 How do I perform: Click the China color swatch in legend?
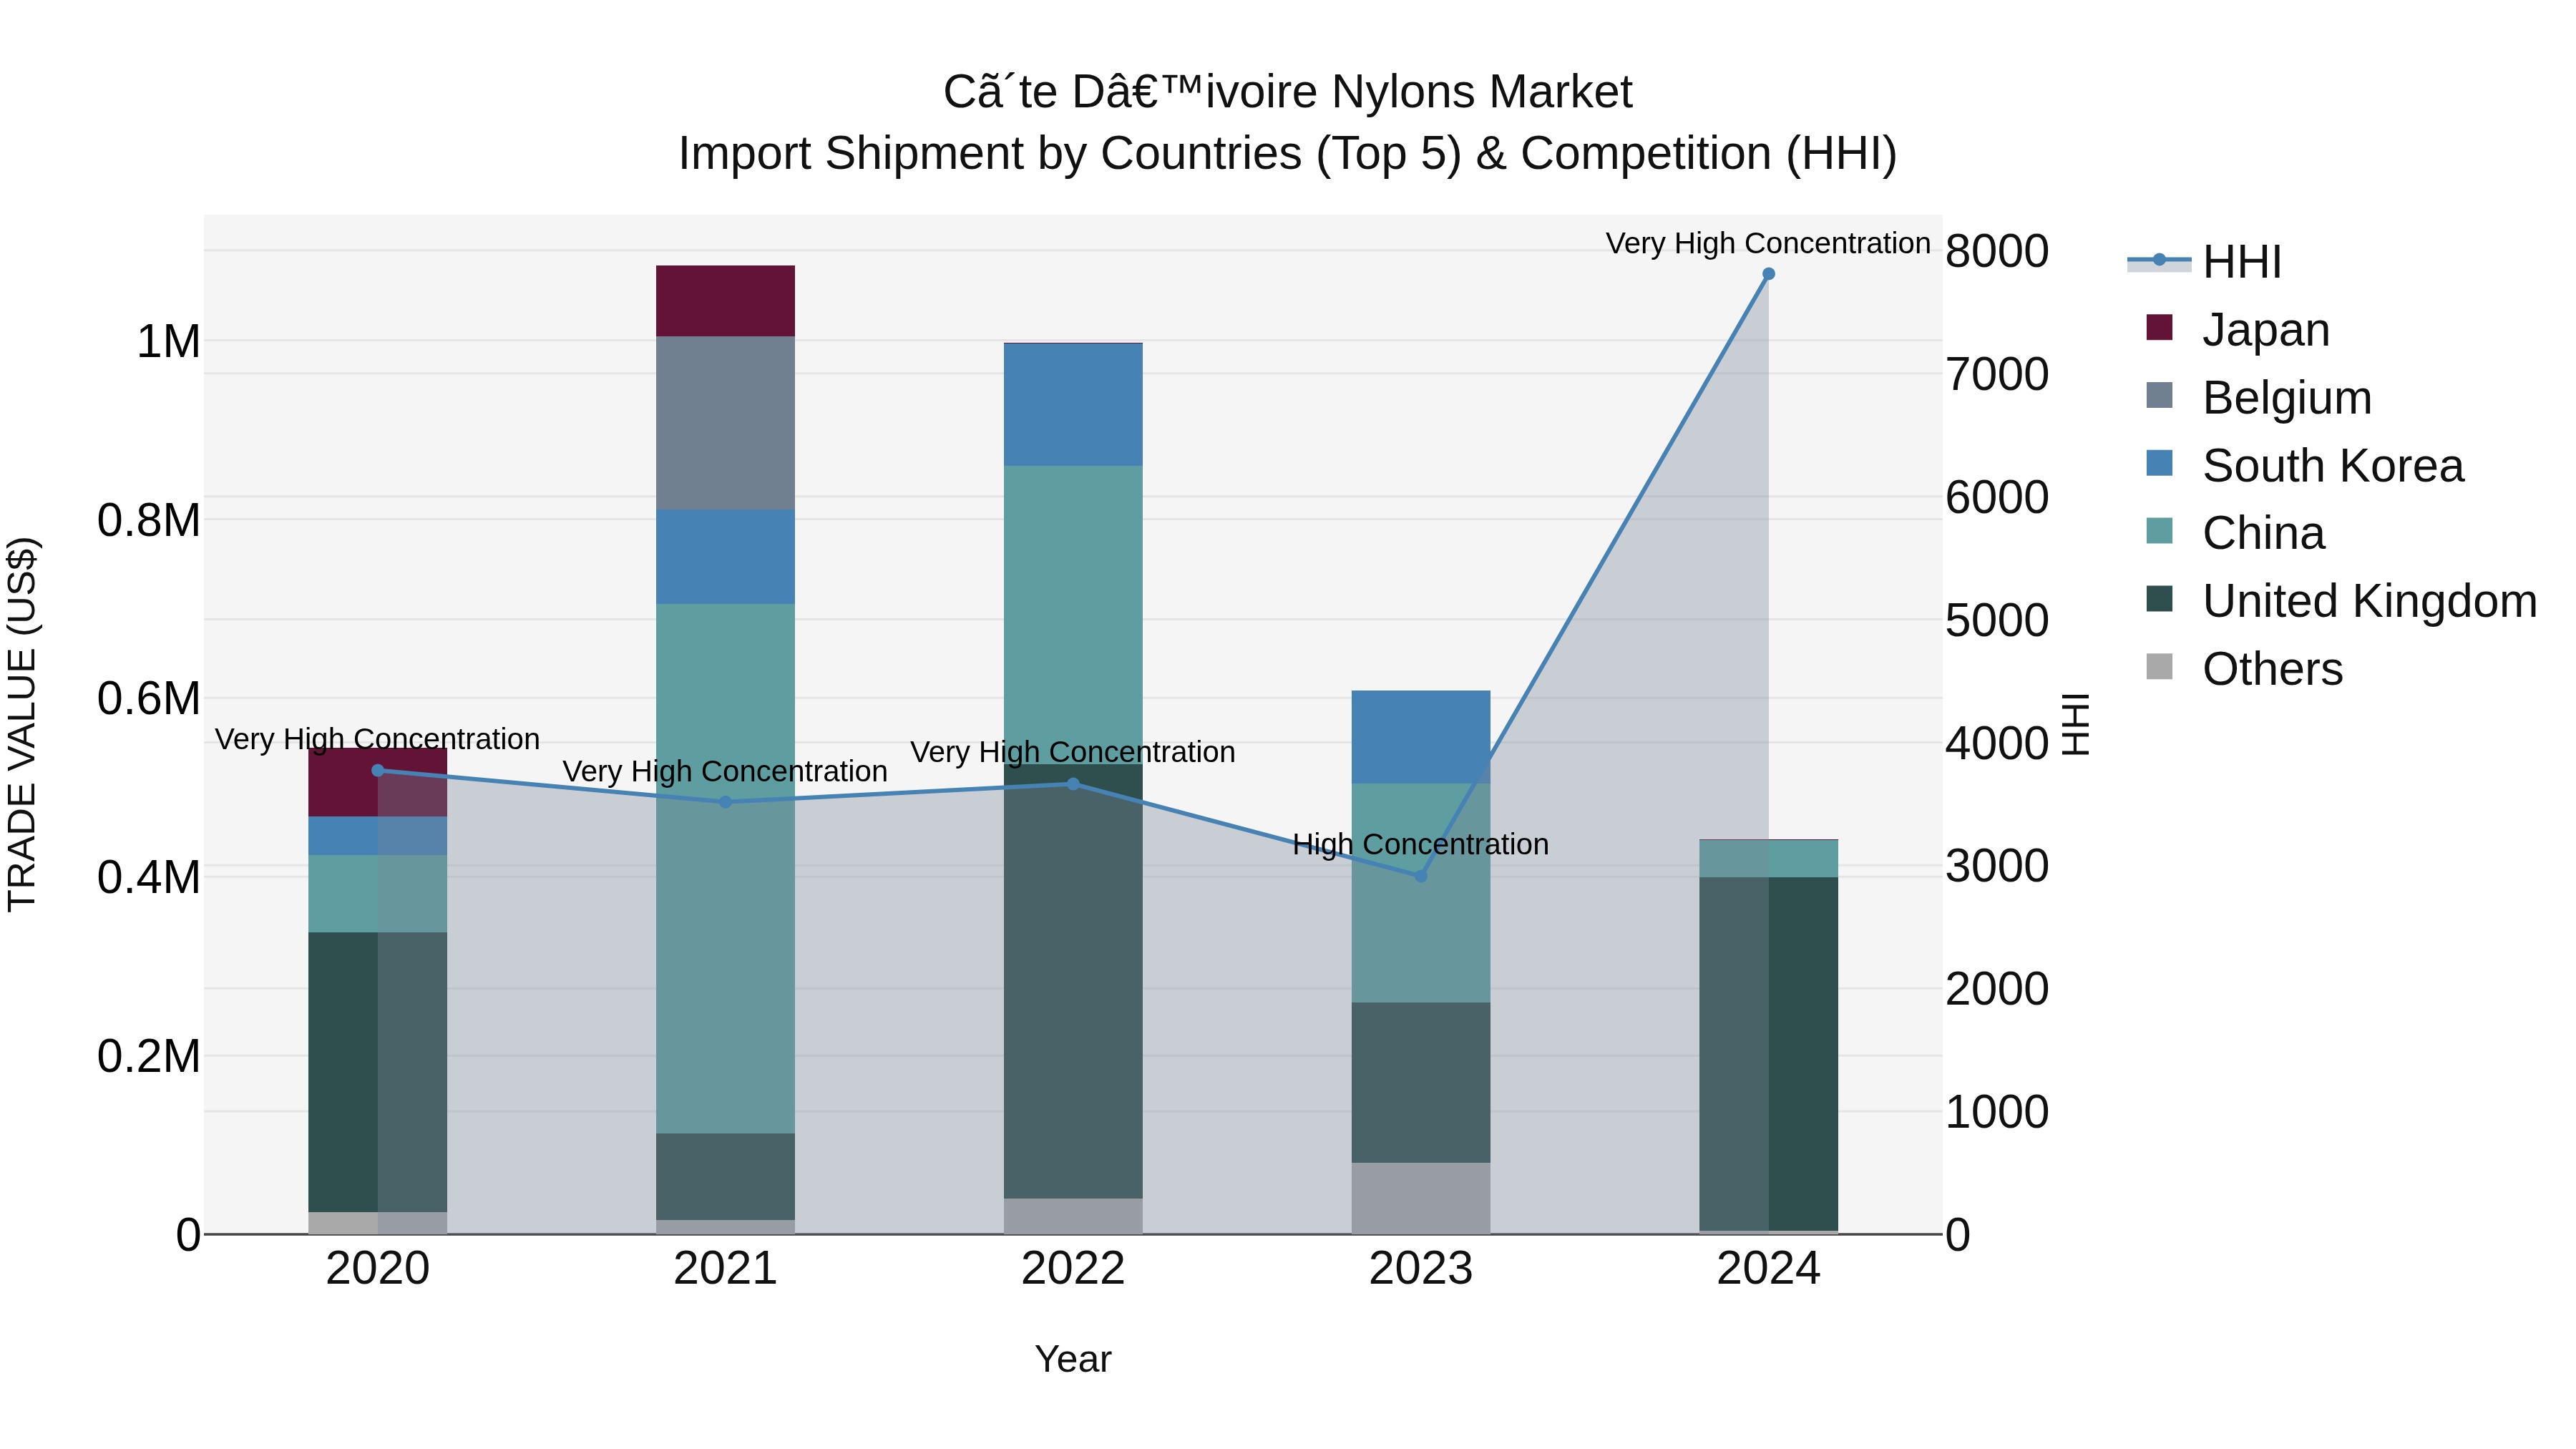(2160, 531)
